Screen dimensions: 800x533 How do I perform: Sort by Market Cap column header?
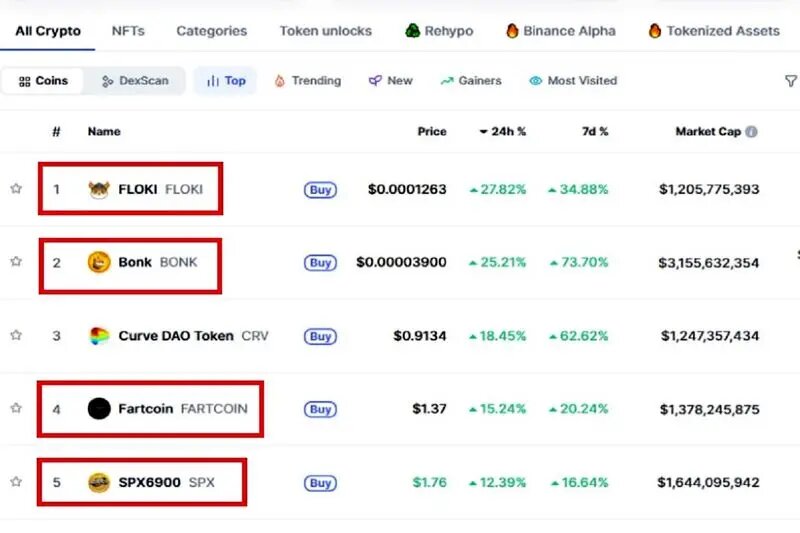point(708,131)
